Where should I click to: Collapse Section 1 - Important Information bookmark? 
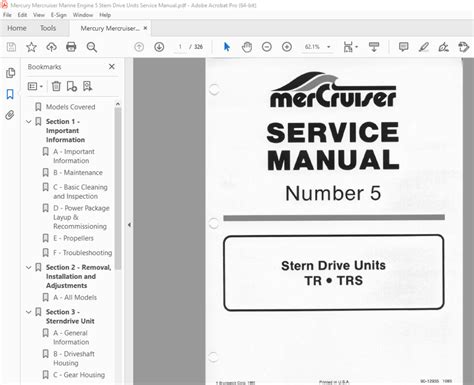pyautogui.click(x=29, y=122)
